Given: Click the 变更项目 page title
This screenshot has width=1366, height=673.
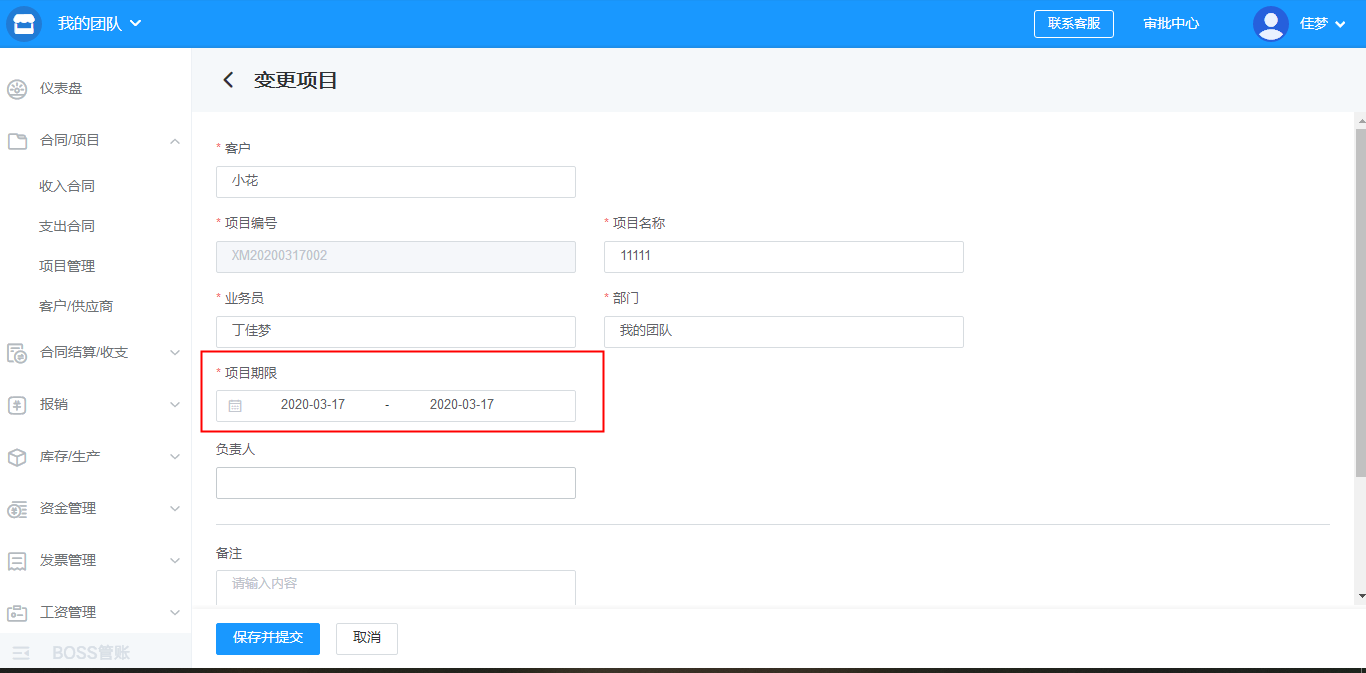Looking at the screenshot, I should 296,80.
